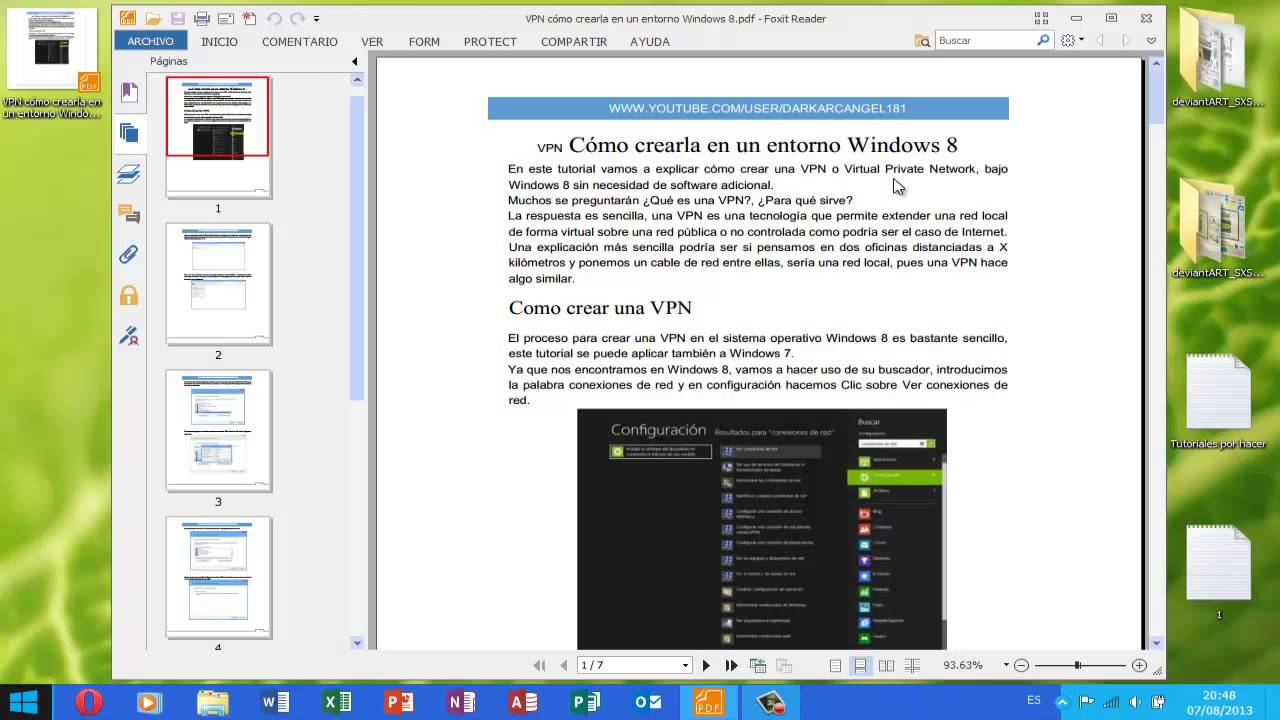Image resolution: width=1280 pixels, height=720 pixels.
Task: Save the document with the floppy disk icon
Action: click(x=177, y=18)
